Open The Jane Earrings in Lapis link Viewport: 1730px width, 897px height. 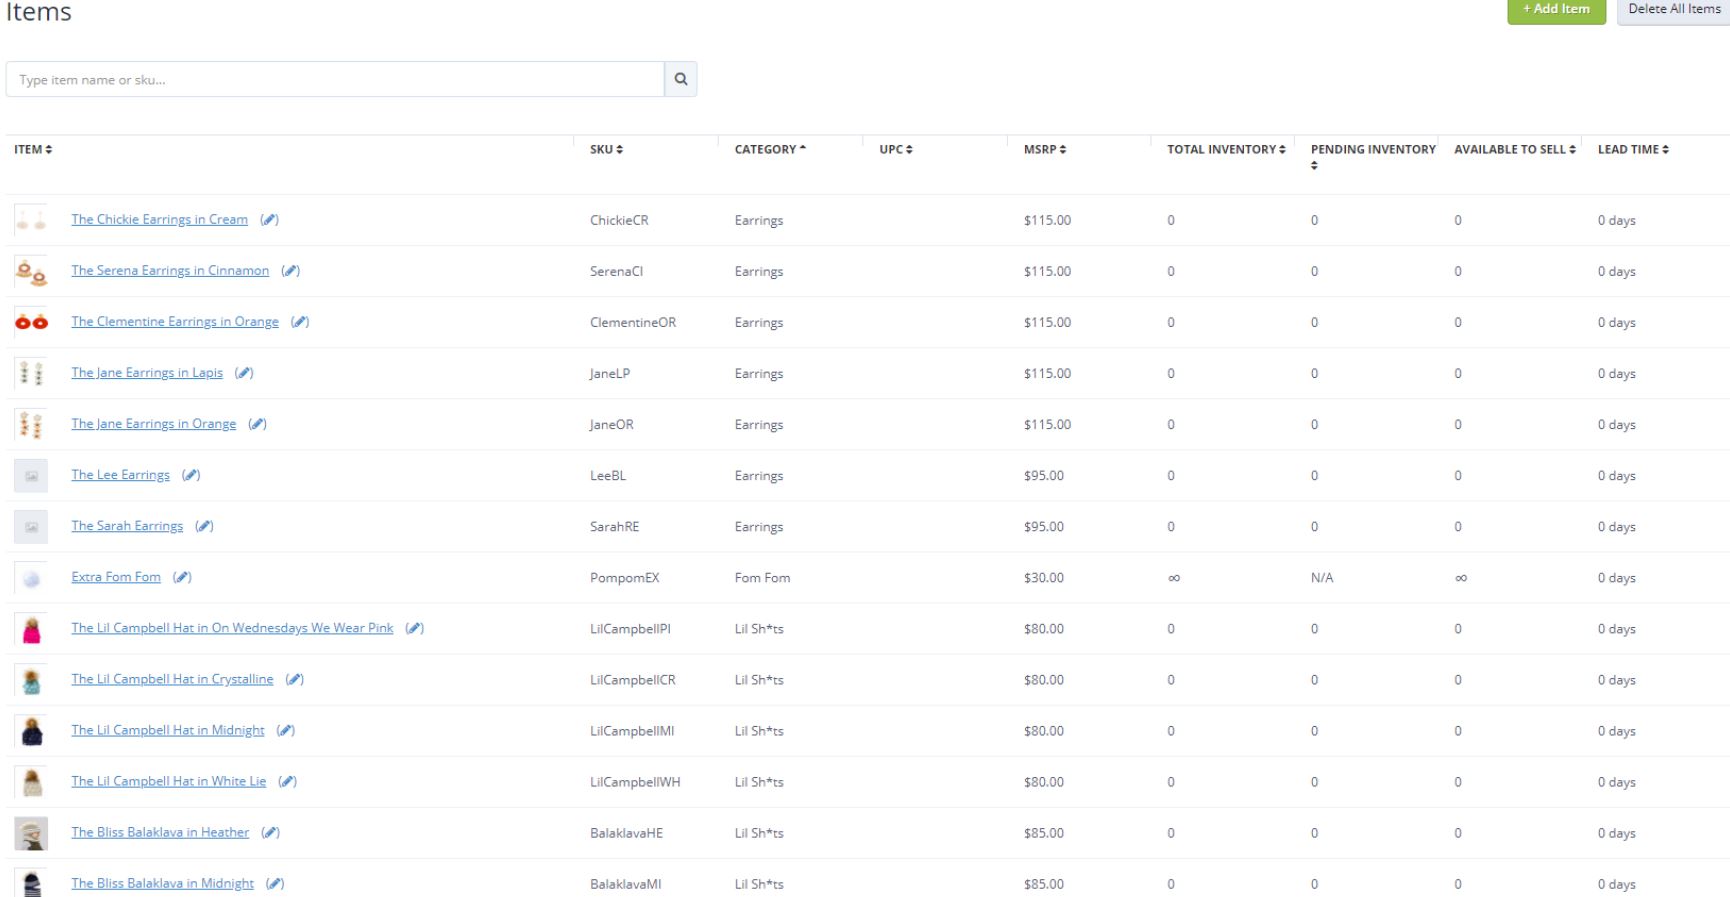(147, 372)
